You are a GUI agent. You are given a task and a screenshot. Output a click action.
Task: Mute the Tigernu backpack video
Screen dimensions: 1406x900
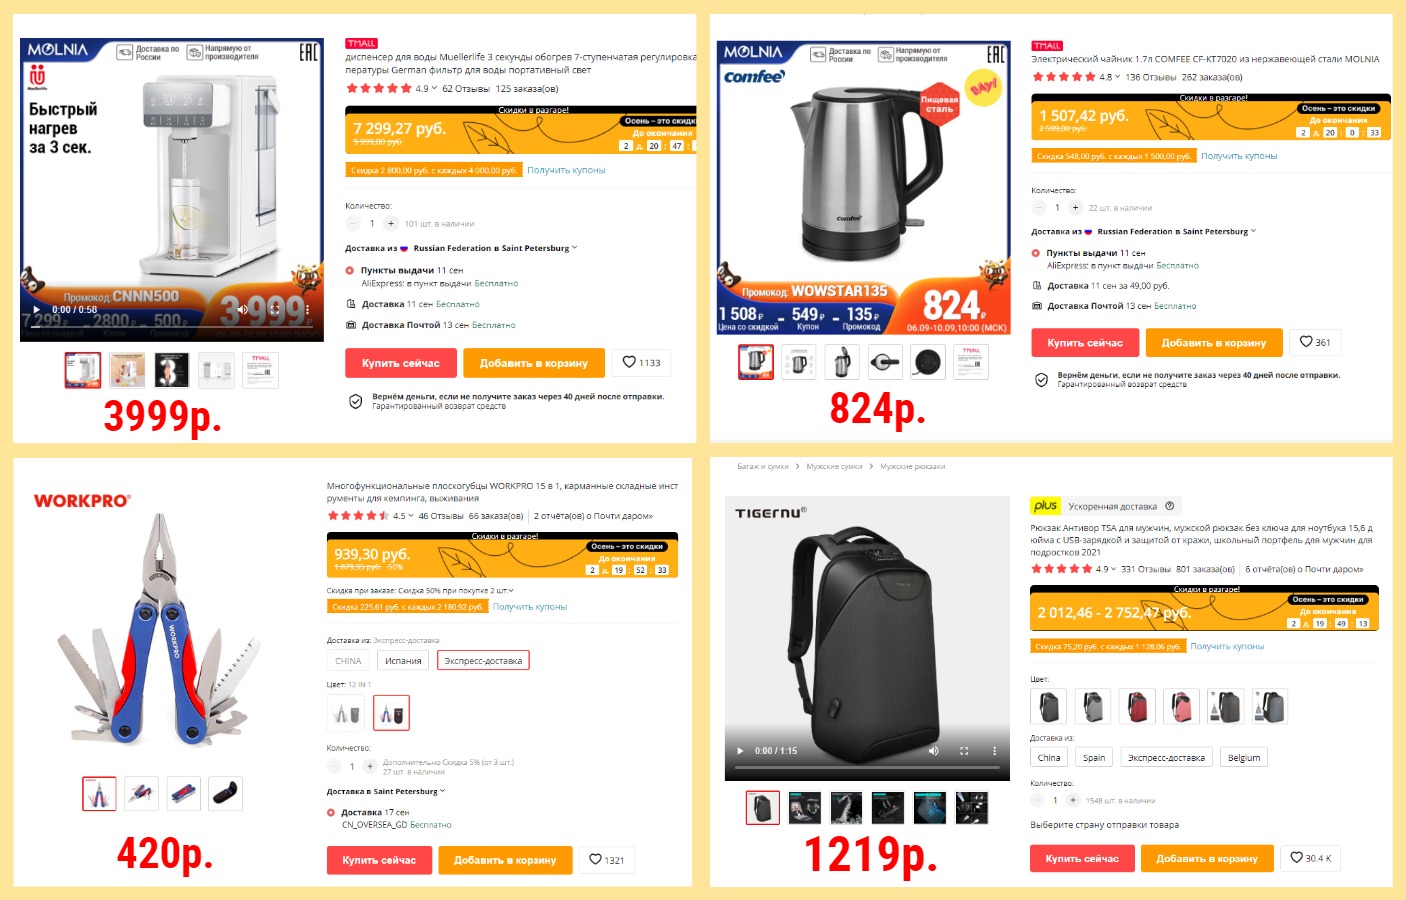pyautogui.click(x=933, y=750)
